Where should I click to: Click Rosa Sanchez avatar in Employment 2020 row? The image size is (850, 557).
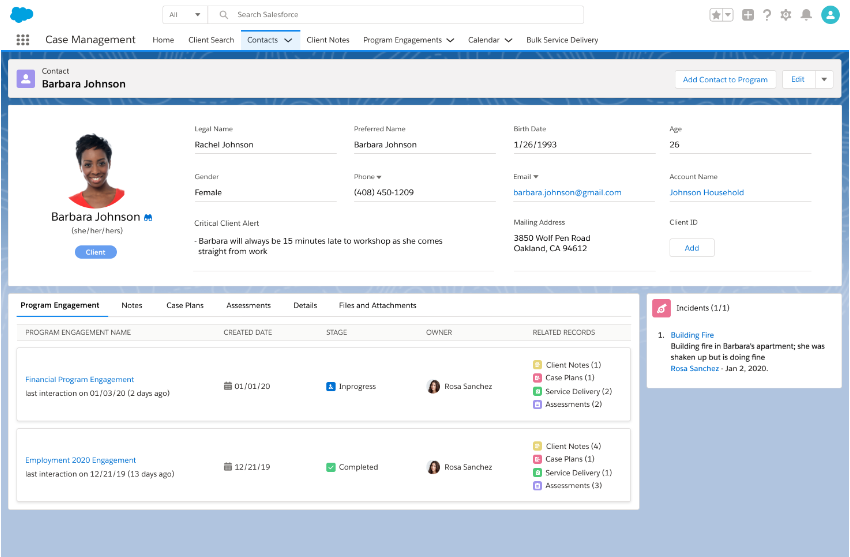pos(433,467)
